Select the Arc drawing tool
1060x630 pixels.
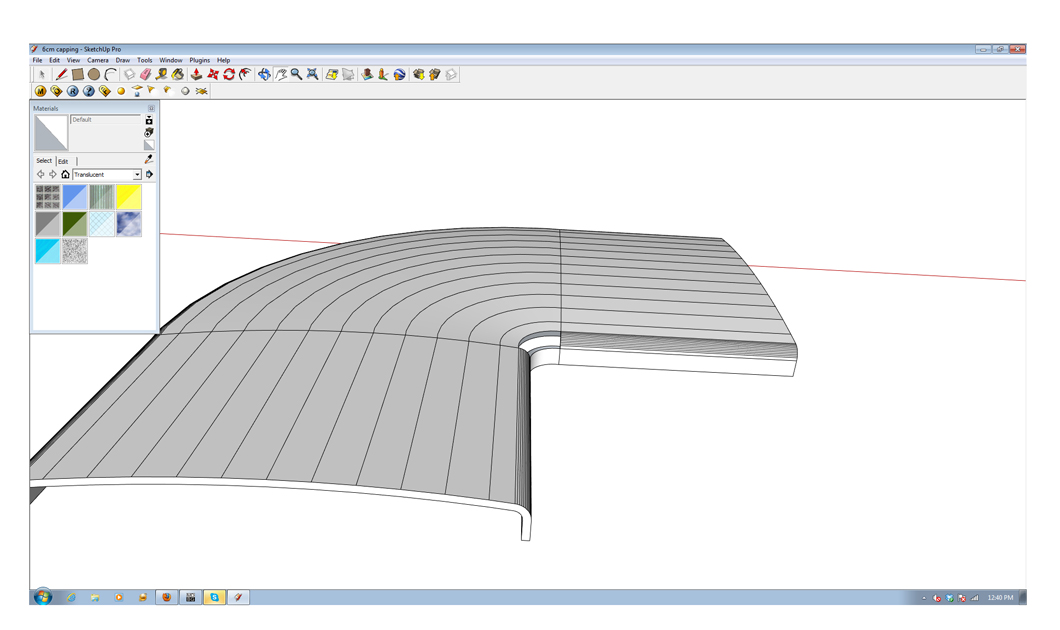tap(110, 74)
